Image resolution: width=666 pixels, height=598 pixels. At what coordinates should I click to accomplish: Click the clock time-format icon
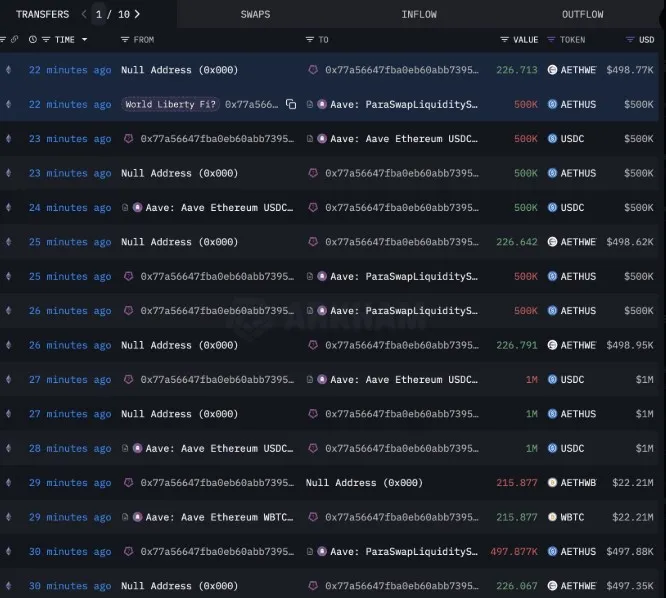pyautogui.click(x=33, y=39)
